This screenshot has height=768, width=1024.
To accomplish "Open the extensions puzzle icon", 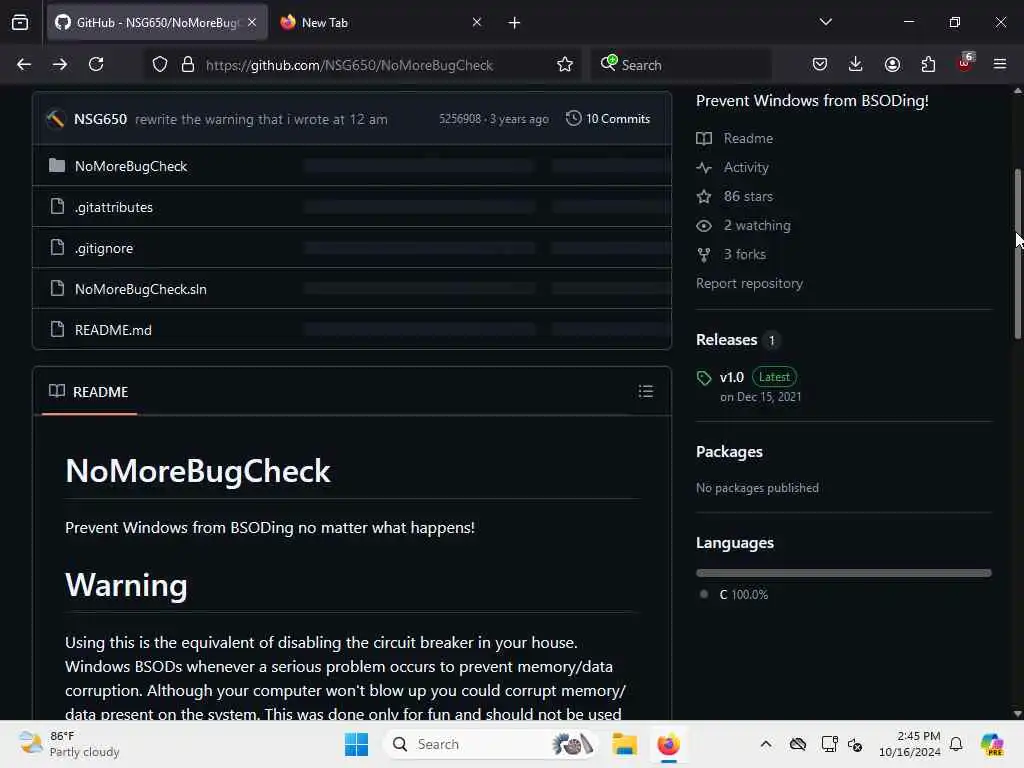I will (x=928, y=64).
